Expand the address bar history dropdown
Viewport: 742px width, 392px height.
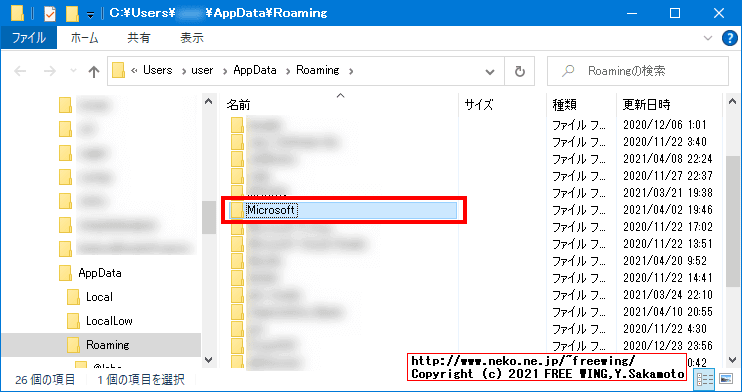click(x=490, y=71)
